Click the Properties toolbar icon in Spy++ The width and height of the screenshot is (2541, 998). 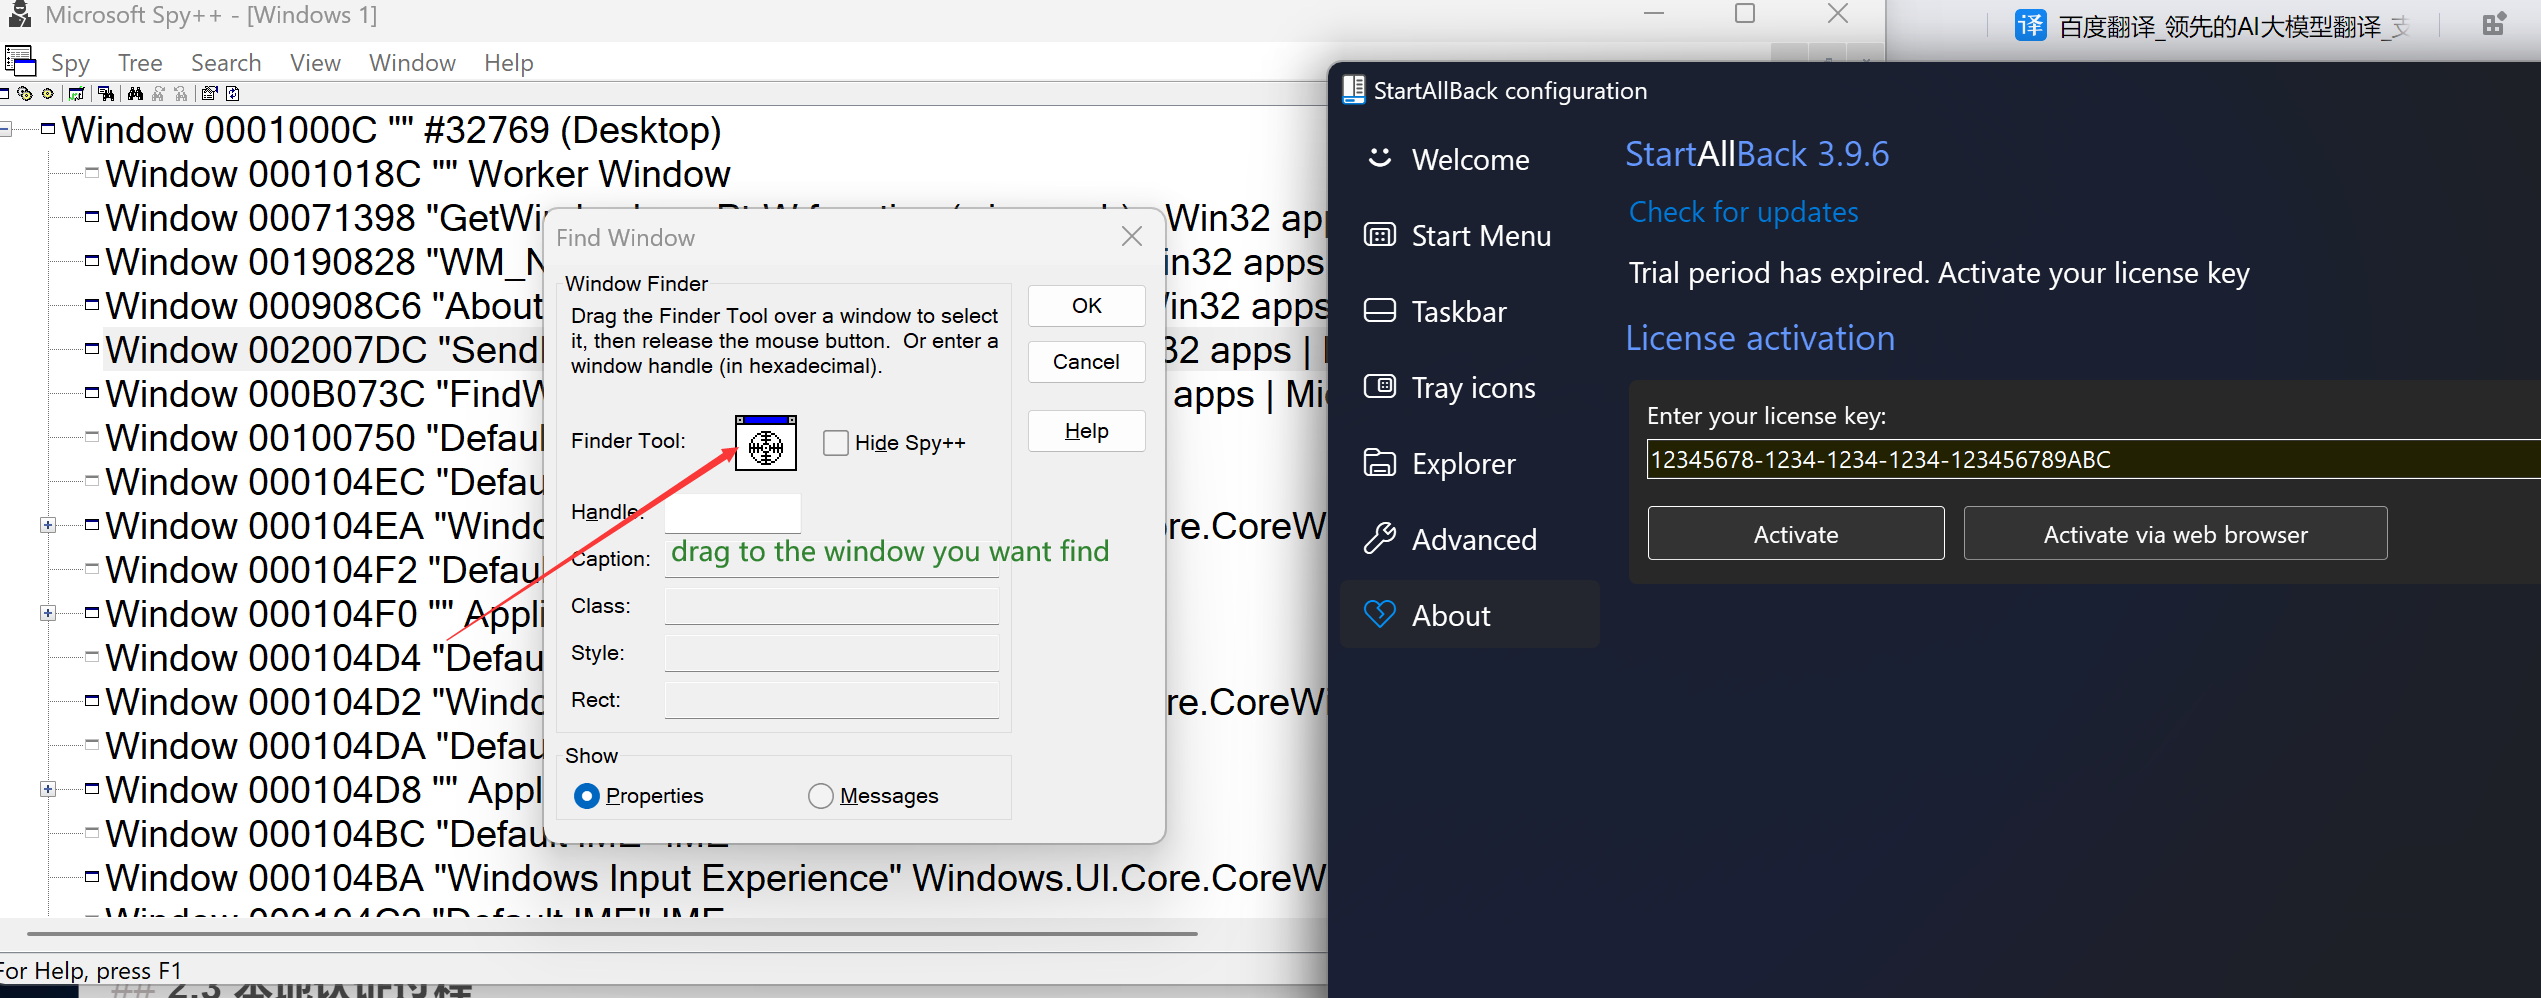pos(210,94)
